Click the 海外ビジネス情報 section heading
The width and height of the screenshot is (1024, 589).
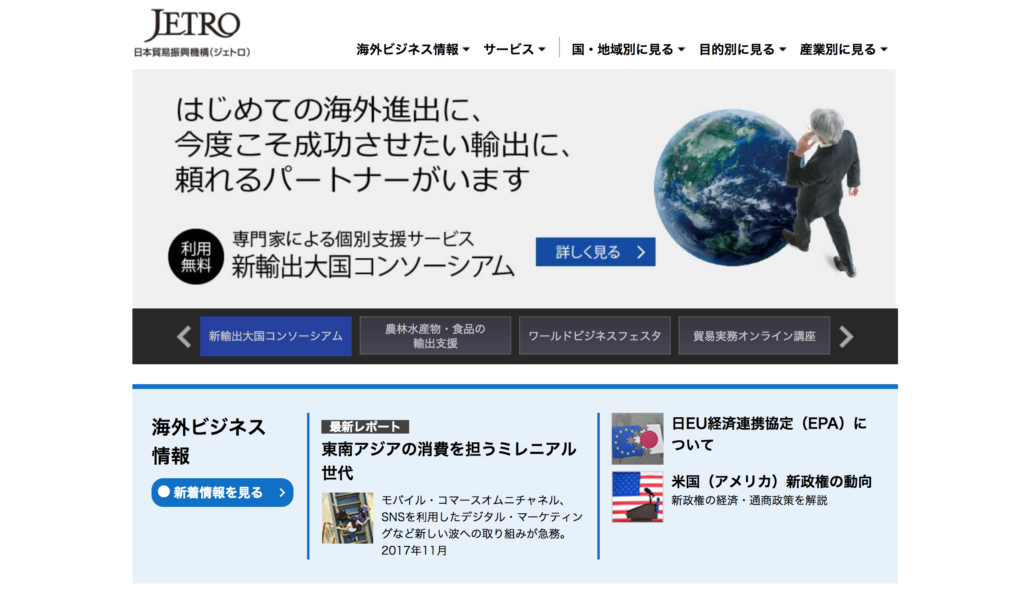pos(209,441)
